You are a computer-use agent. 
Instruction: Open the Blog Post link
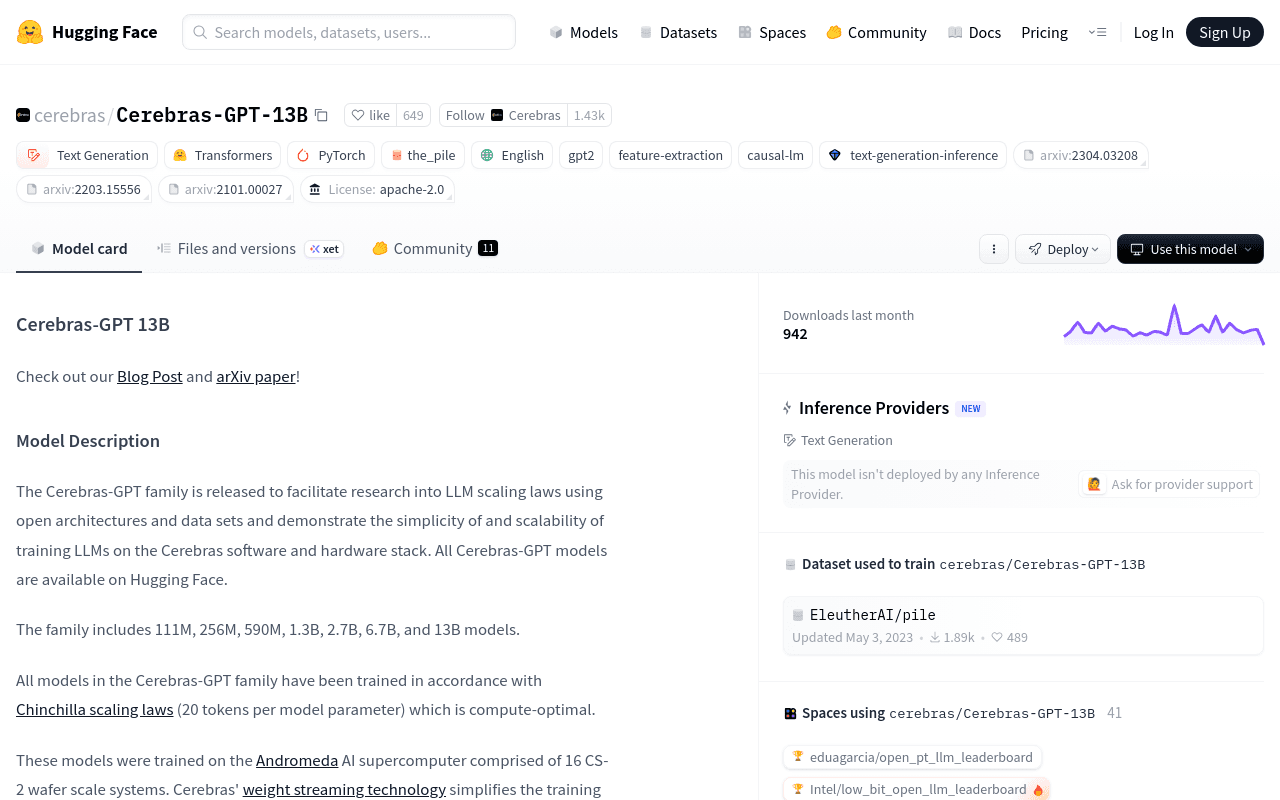(150, 376)
